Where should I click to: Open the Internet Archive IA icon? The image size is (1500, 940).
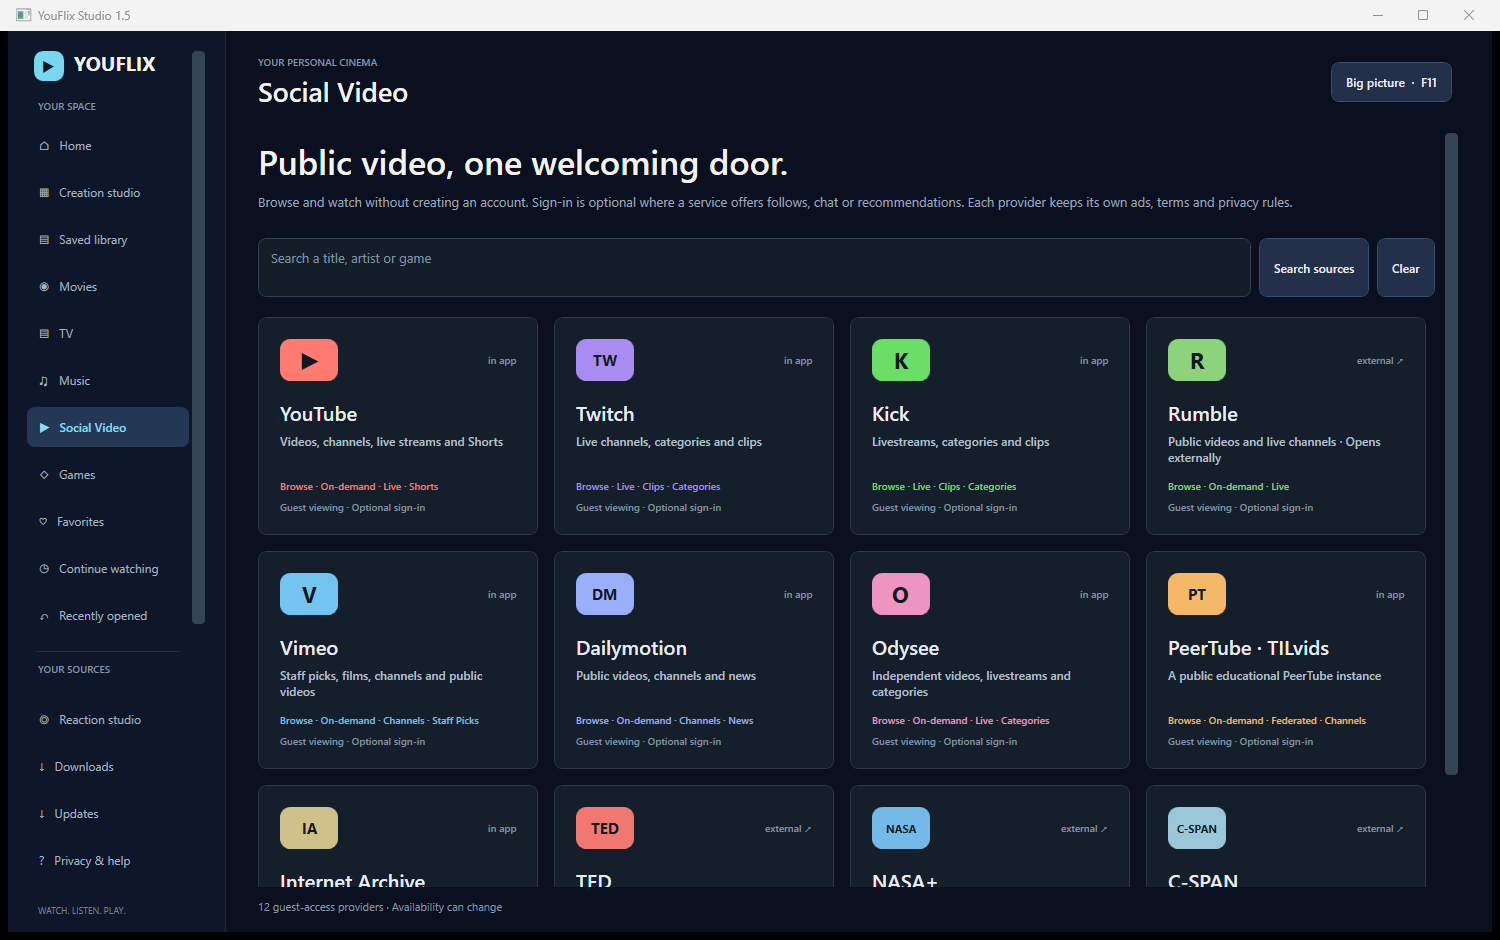[x=309, y=828]
